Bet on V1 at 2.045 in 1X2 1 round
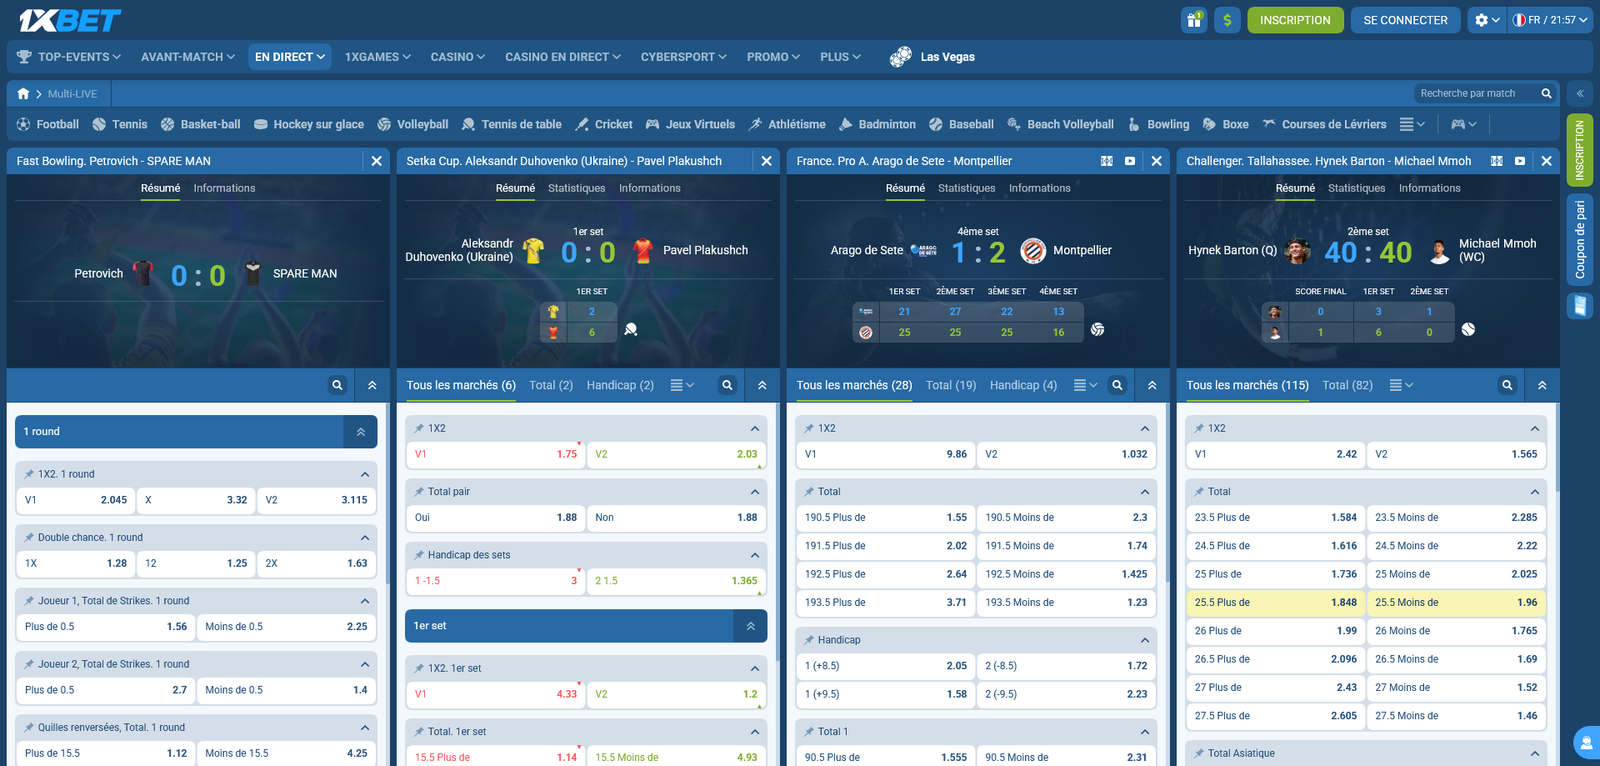The width and height of the screenshot is (1600, 766). (x=75, y=500)
